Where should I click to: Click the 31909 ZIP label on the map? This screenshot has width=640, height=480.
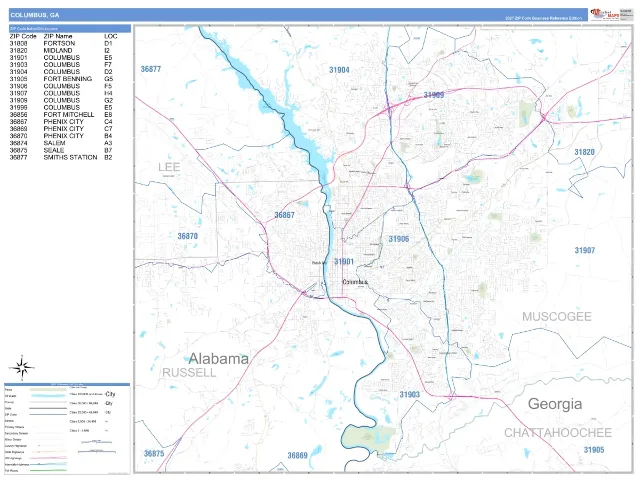coord(433,95)
